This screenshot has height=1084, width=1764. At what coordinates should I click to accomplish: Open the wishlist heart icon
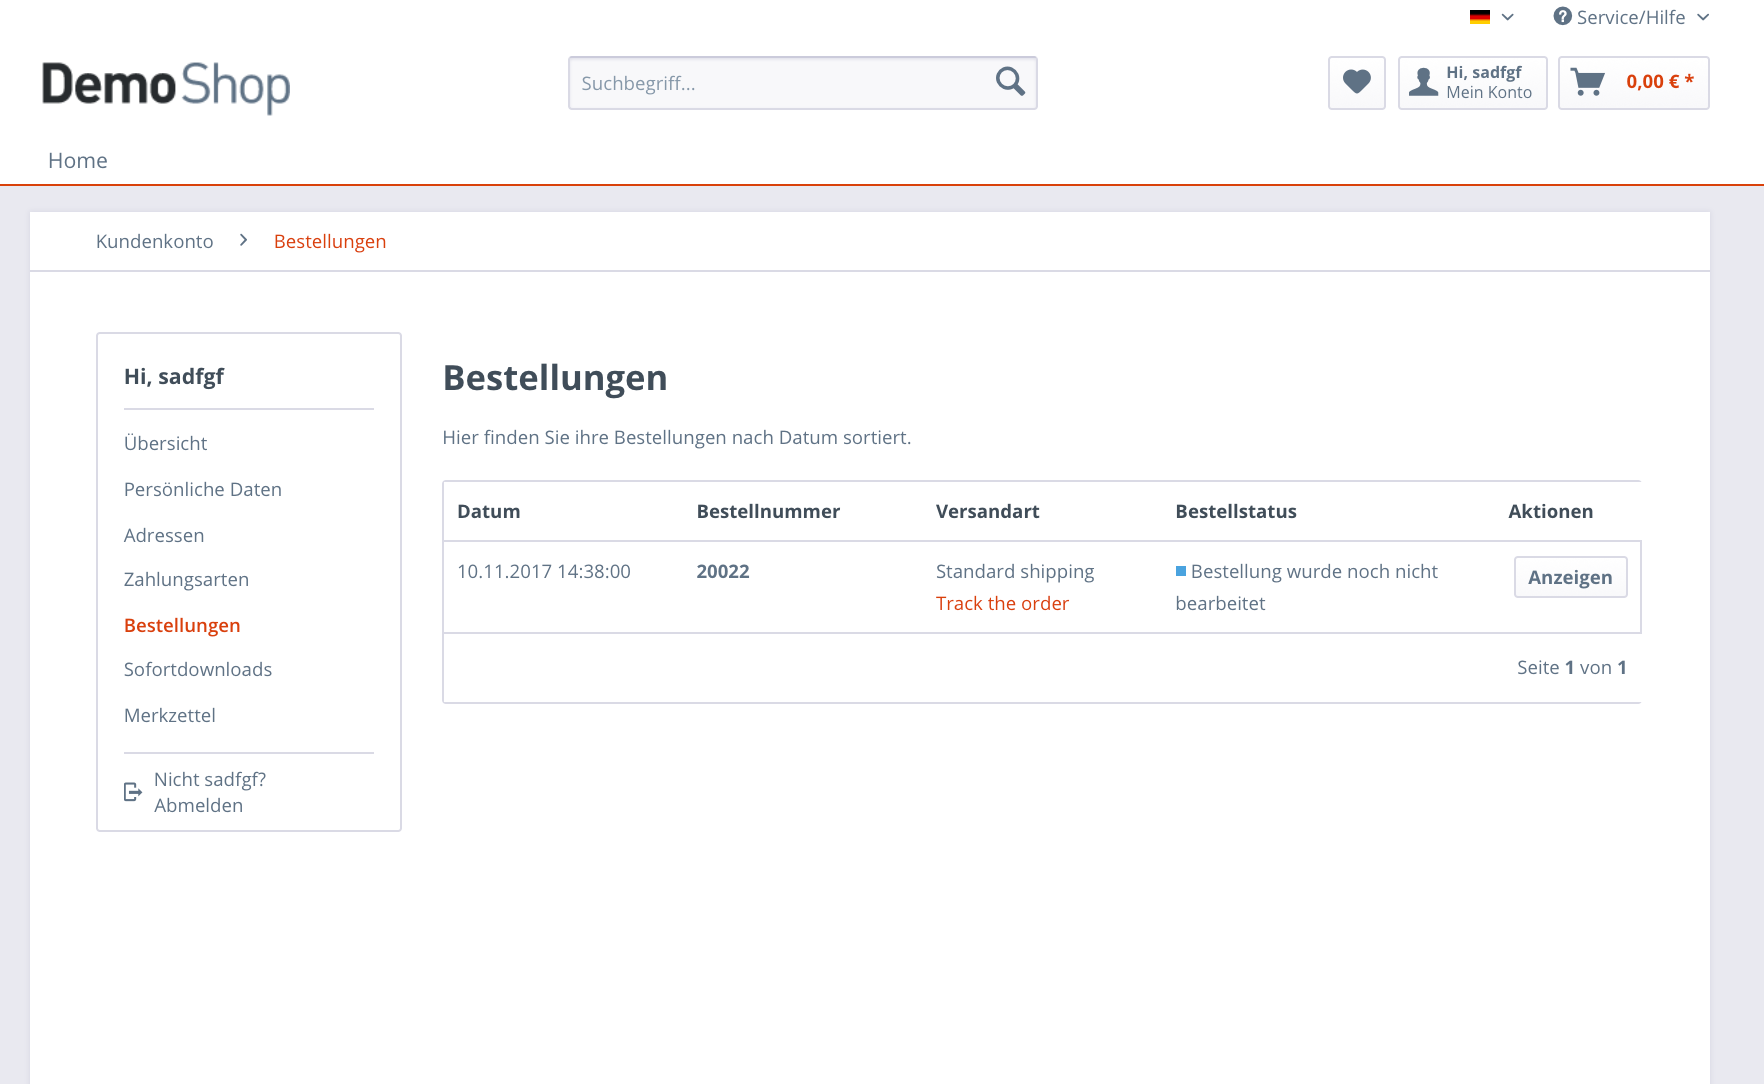(1356, 82)
